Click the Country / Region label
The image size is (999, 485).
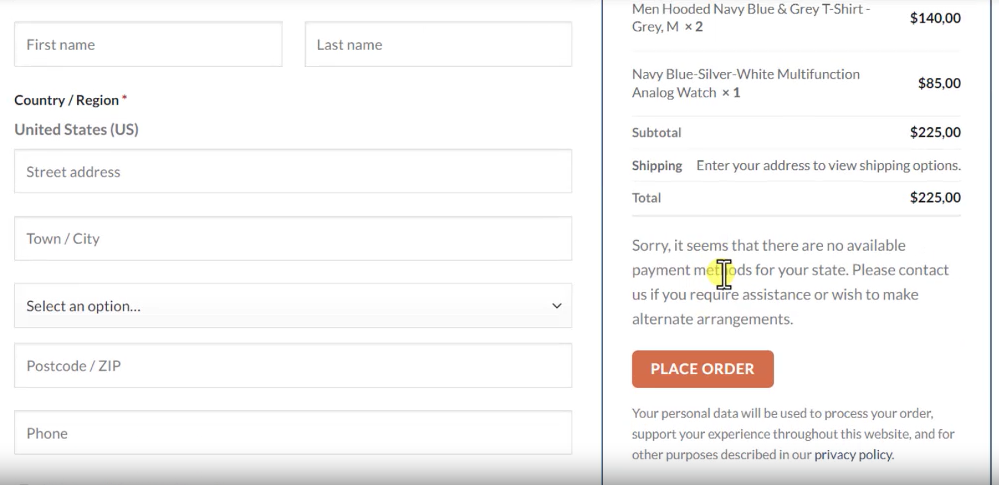[65, 100]
